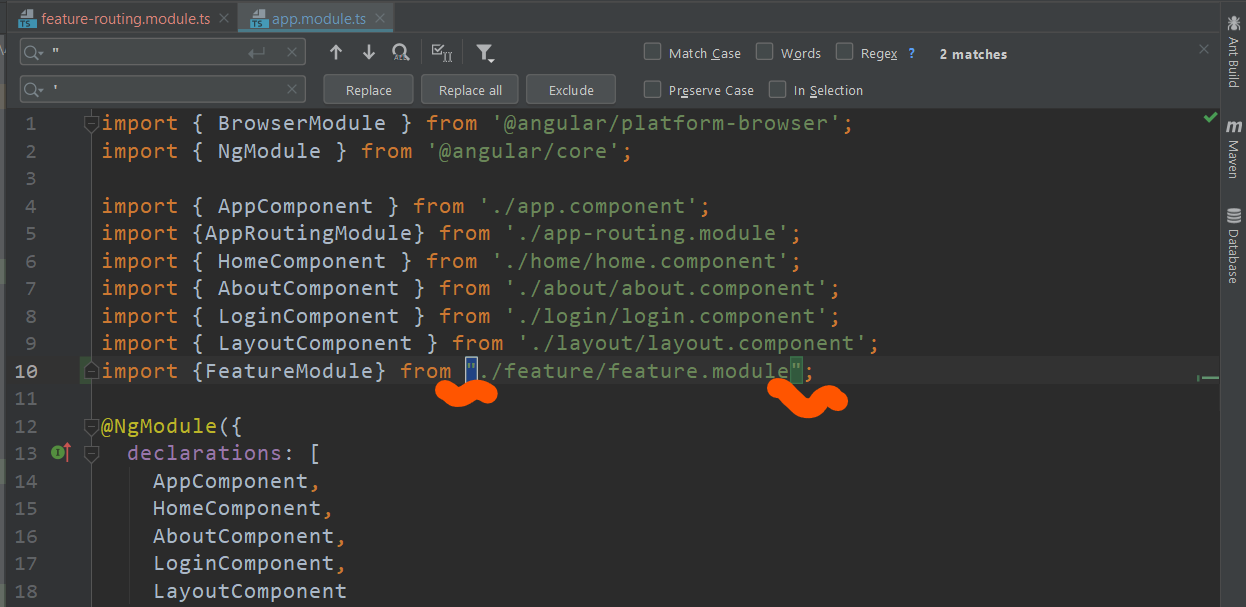The height and width of the screenshot is (607, 1246).
Task: Click 'AppRoutingModule' on line 5
Action: click(308, 233)
